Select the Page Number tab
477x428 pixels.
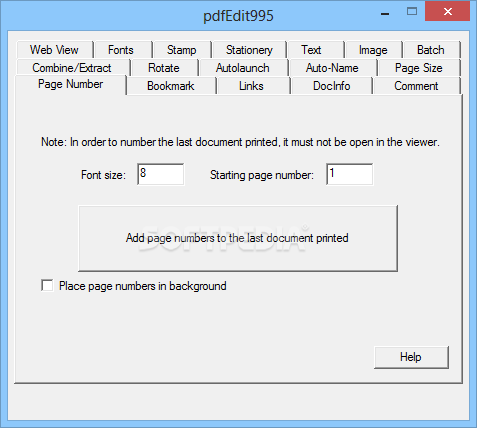click(71, 84)
